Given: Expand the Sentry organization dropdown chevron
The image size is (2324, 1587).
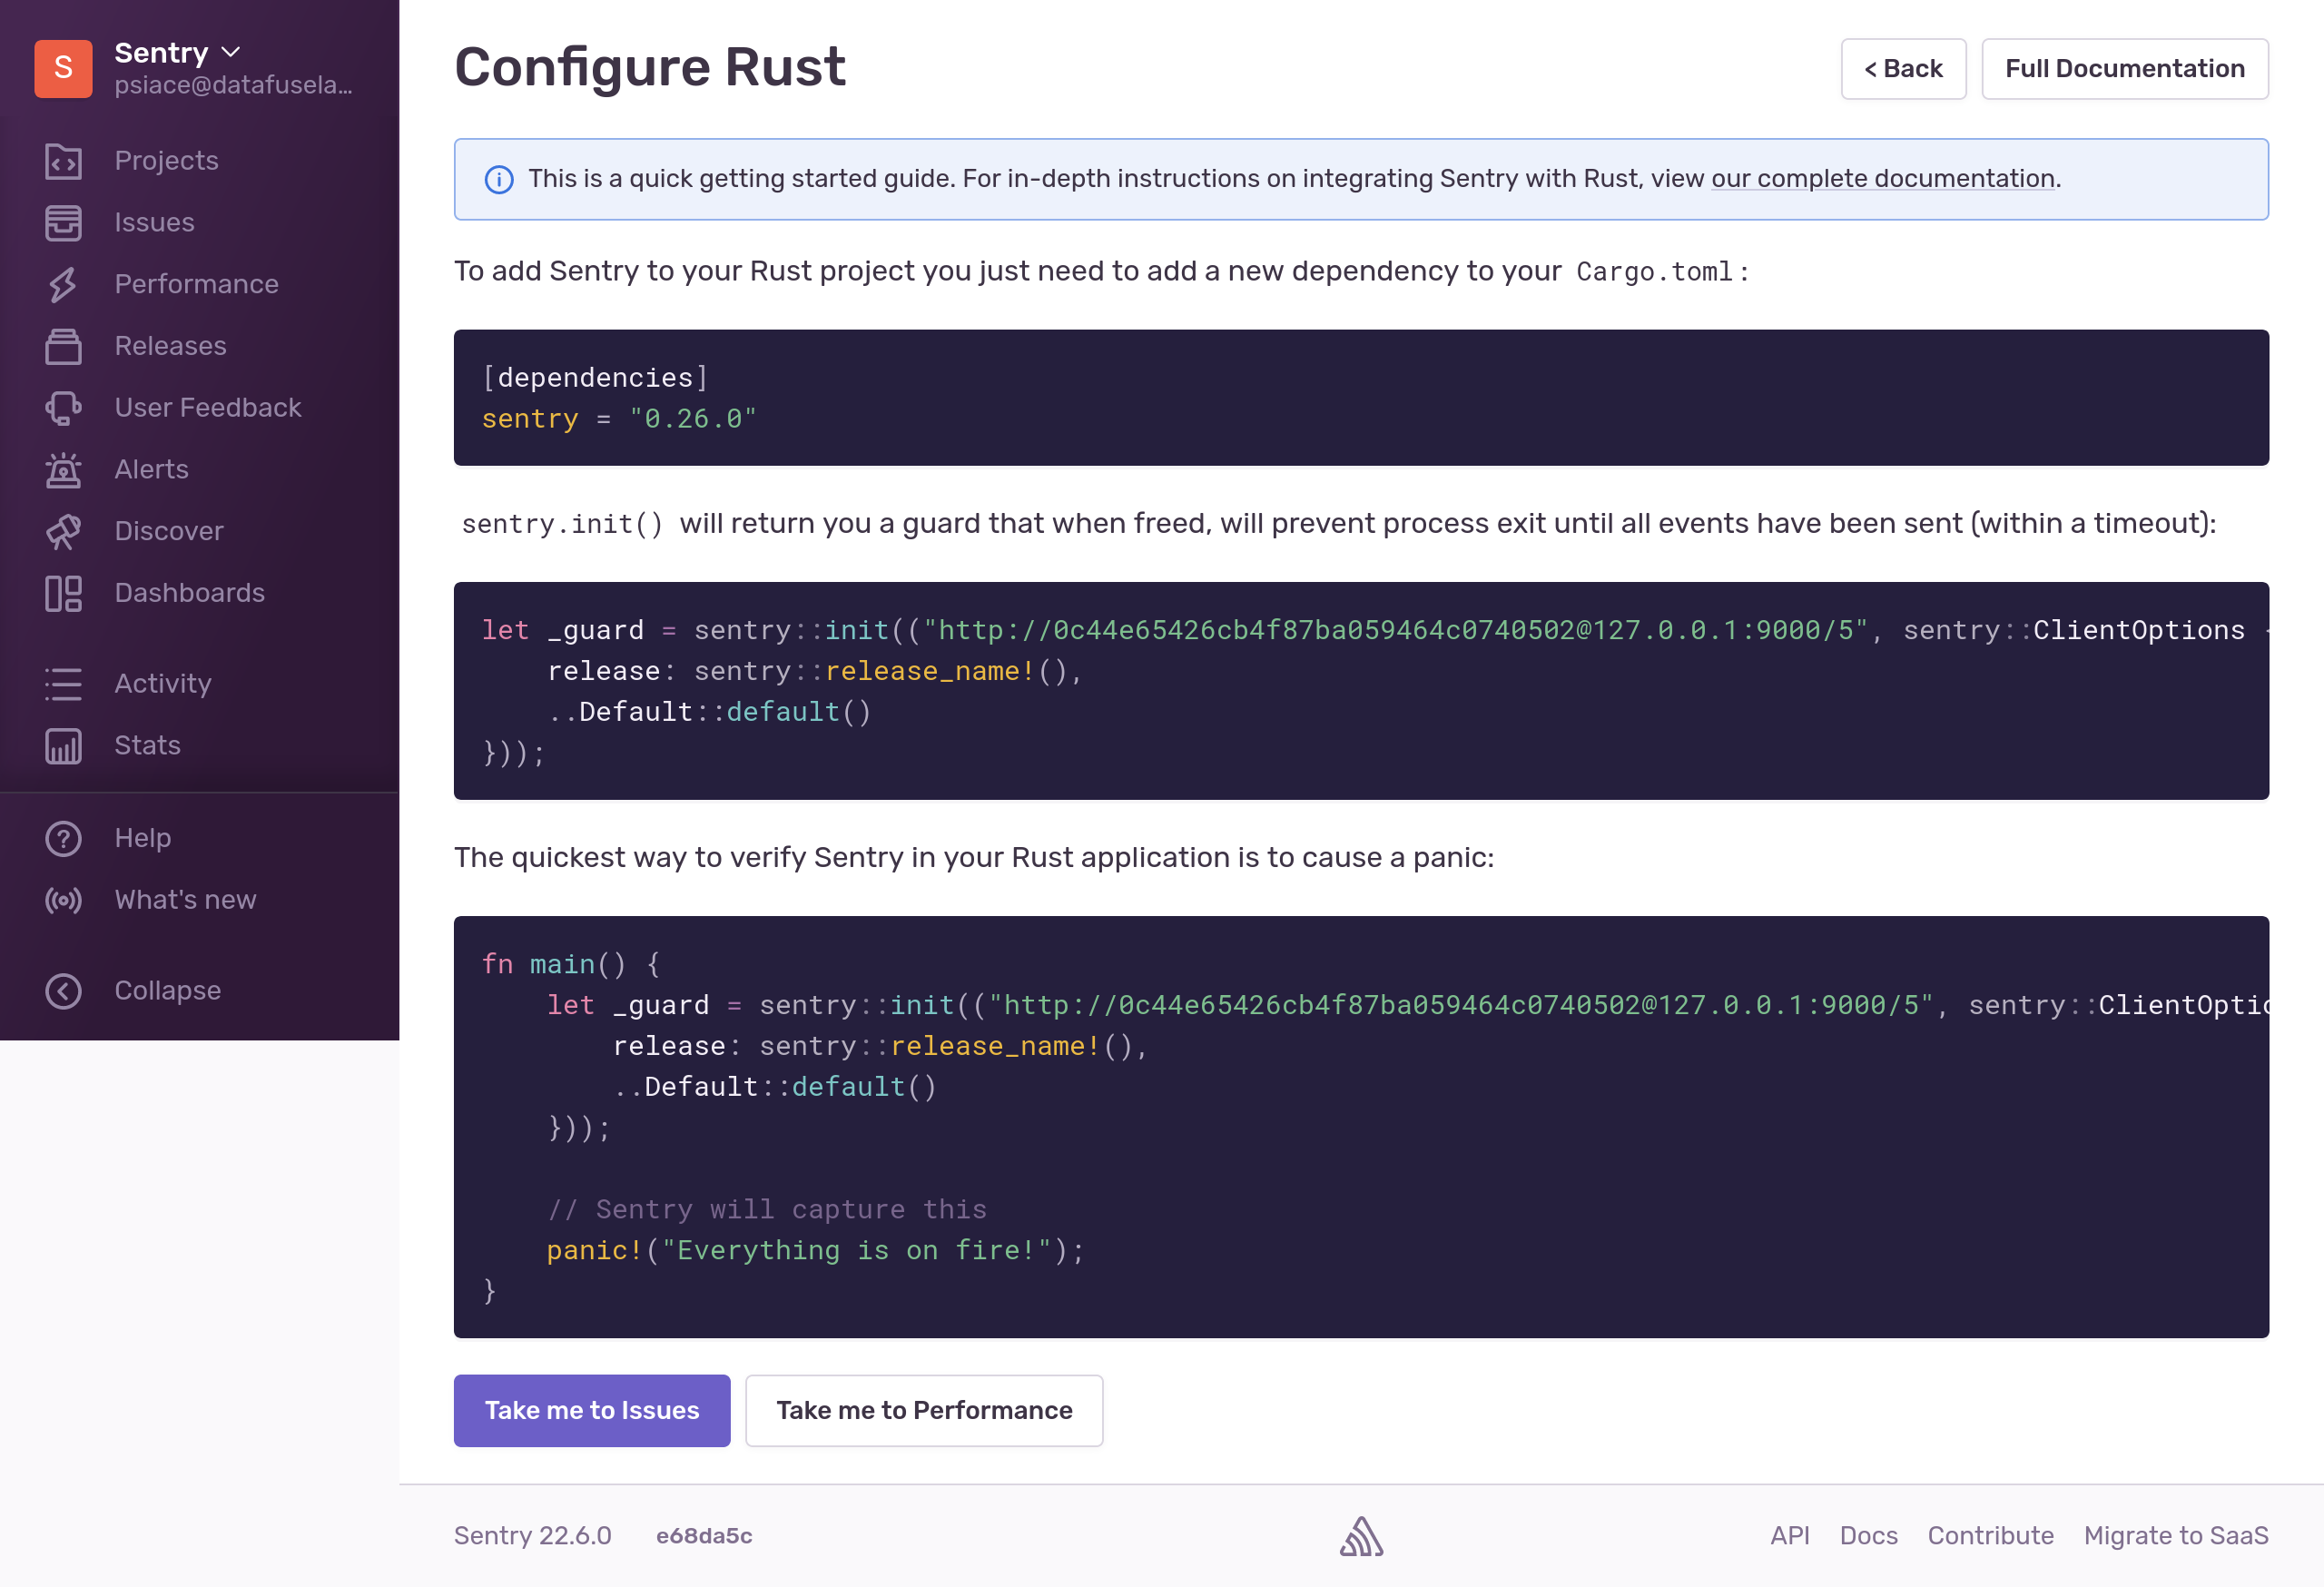Looking at the screenshot, I should click(231, 52).
